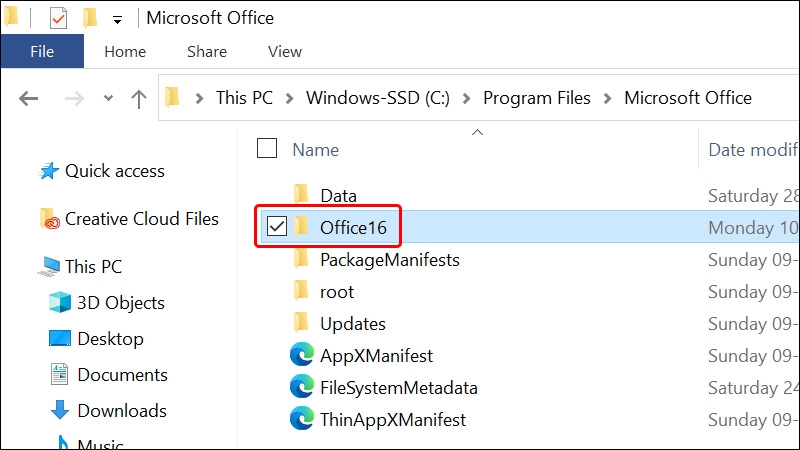The width and height of the screenshot is (800, 450).
Task: Sort by the Date modified column header
Action: (753, 150)
